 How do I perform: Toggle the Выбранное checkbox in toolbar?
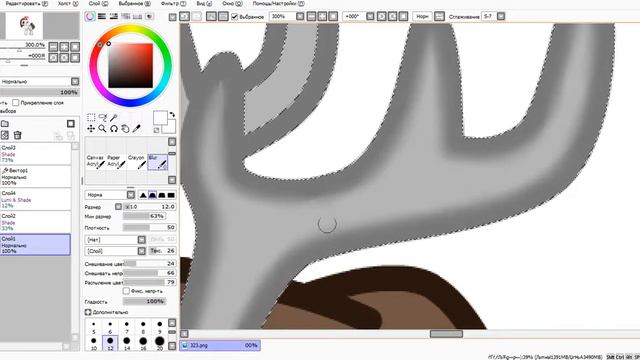(x=234, y=17)
